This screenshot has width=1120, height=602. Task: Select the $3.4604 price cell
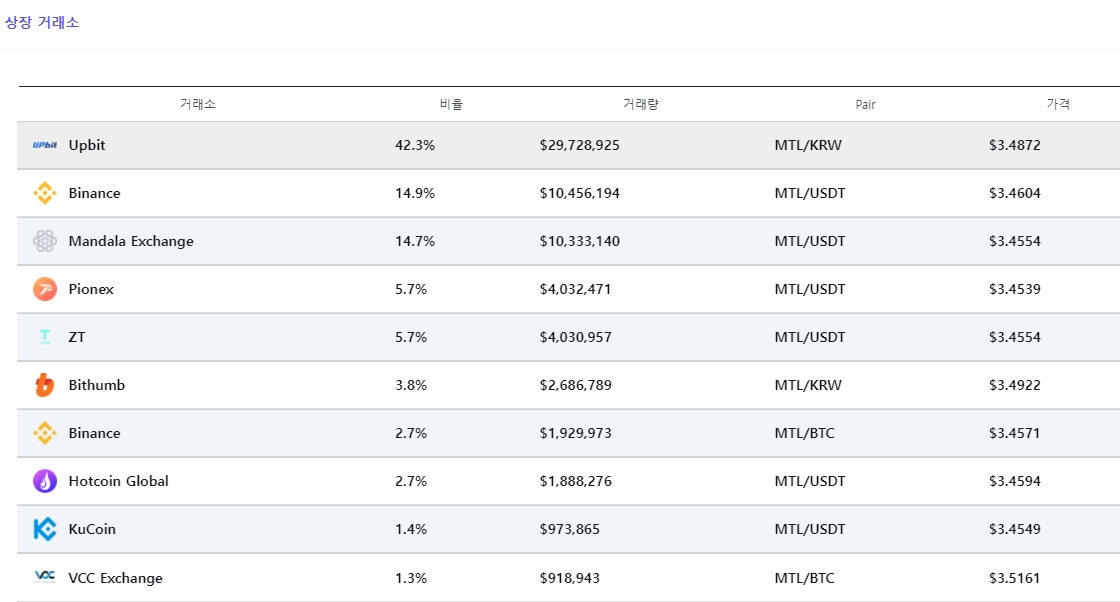[1014, 193]
